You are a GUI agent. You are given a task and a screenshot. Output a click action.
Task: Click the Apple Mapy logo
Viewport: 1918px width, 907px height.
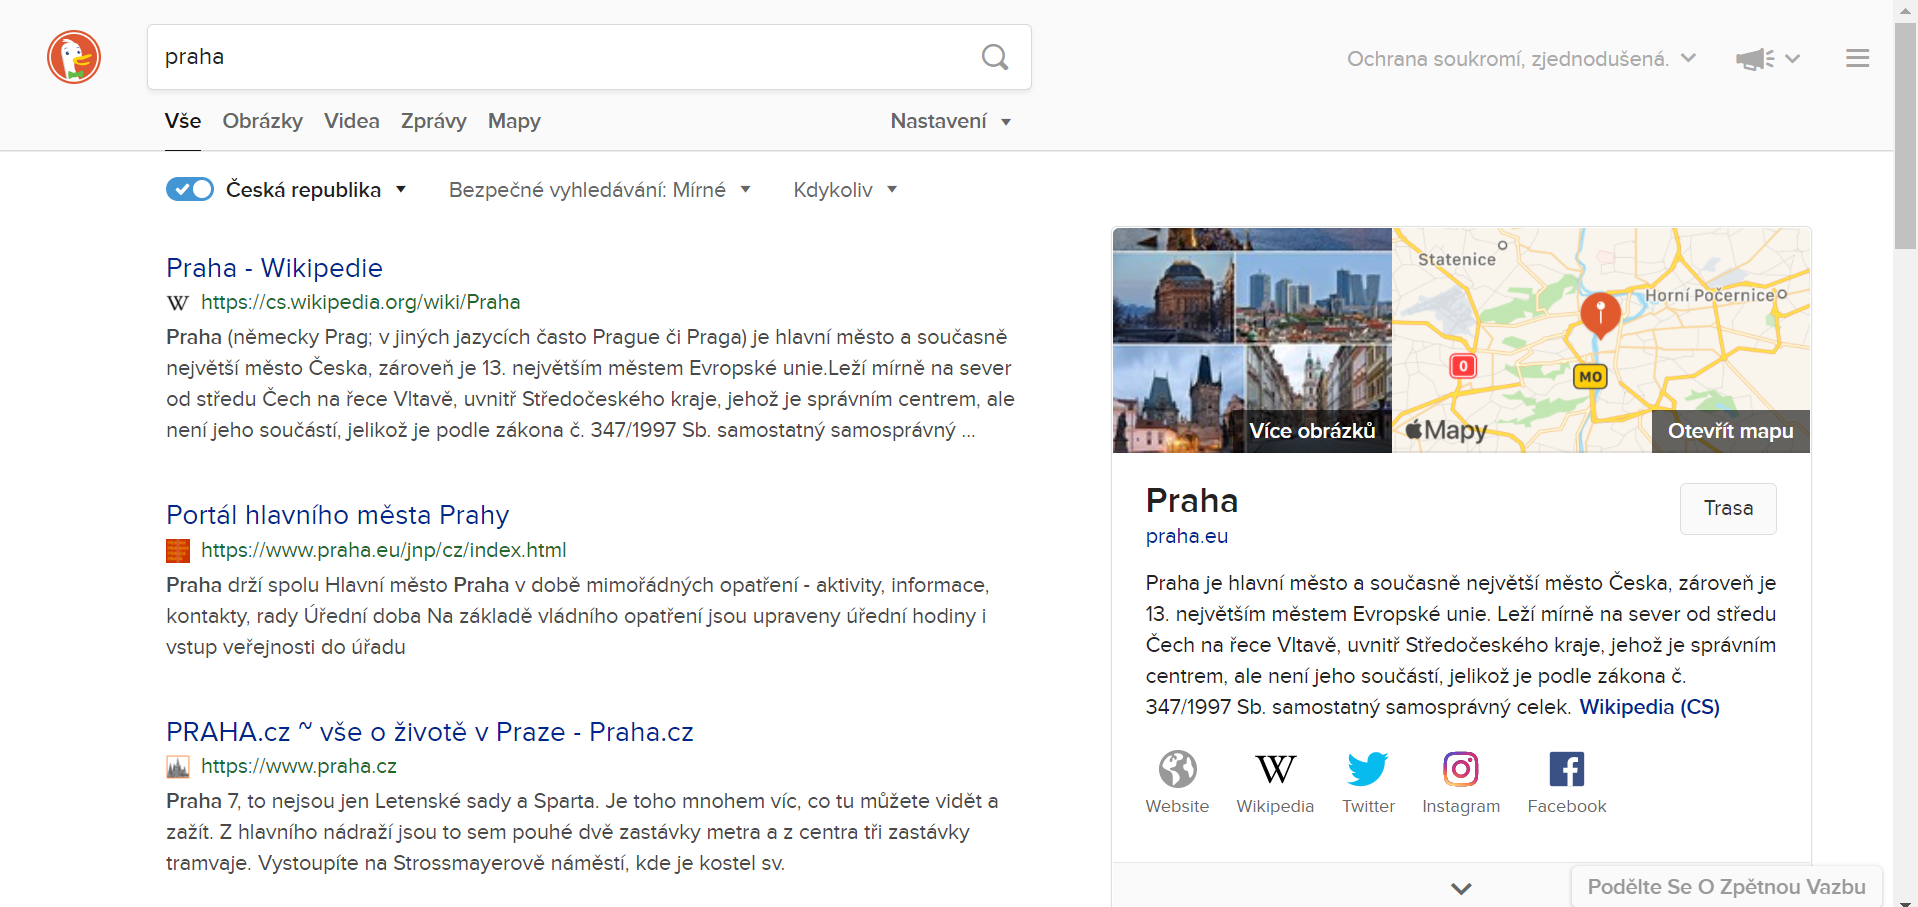(x=1446, y=430)
